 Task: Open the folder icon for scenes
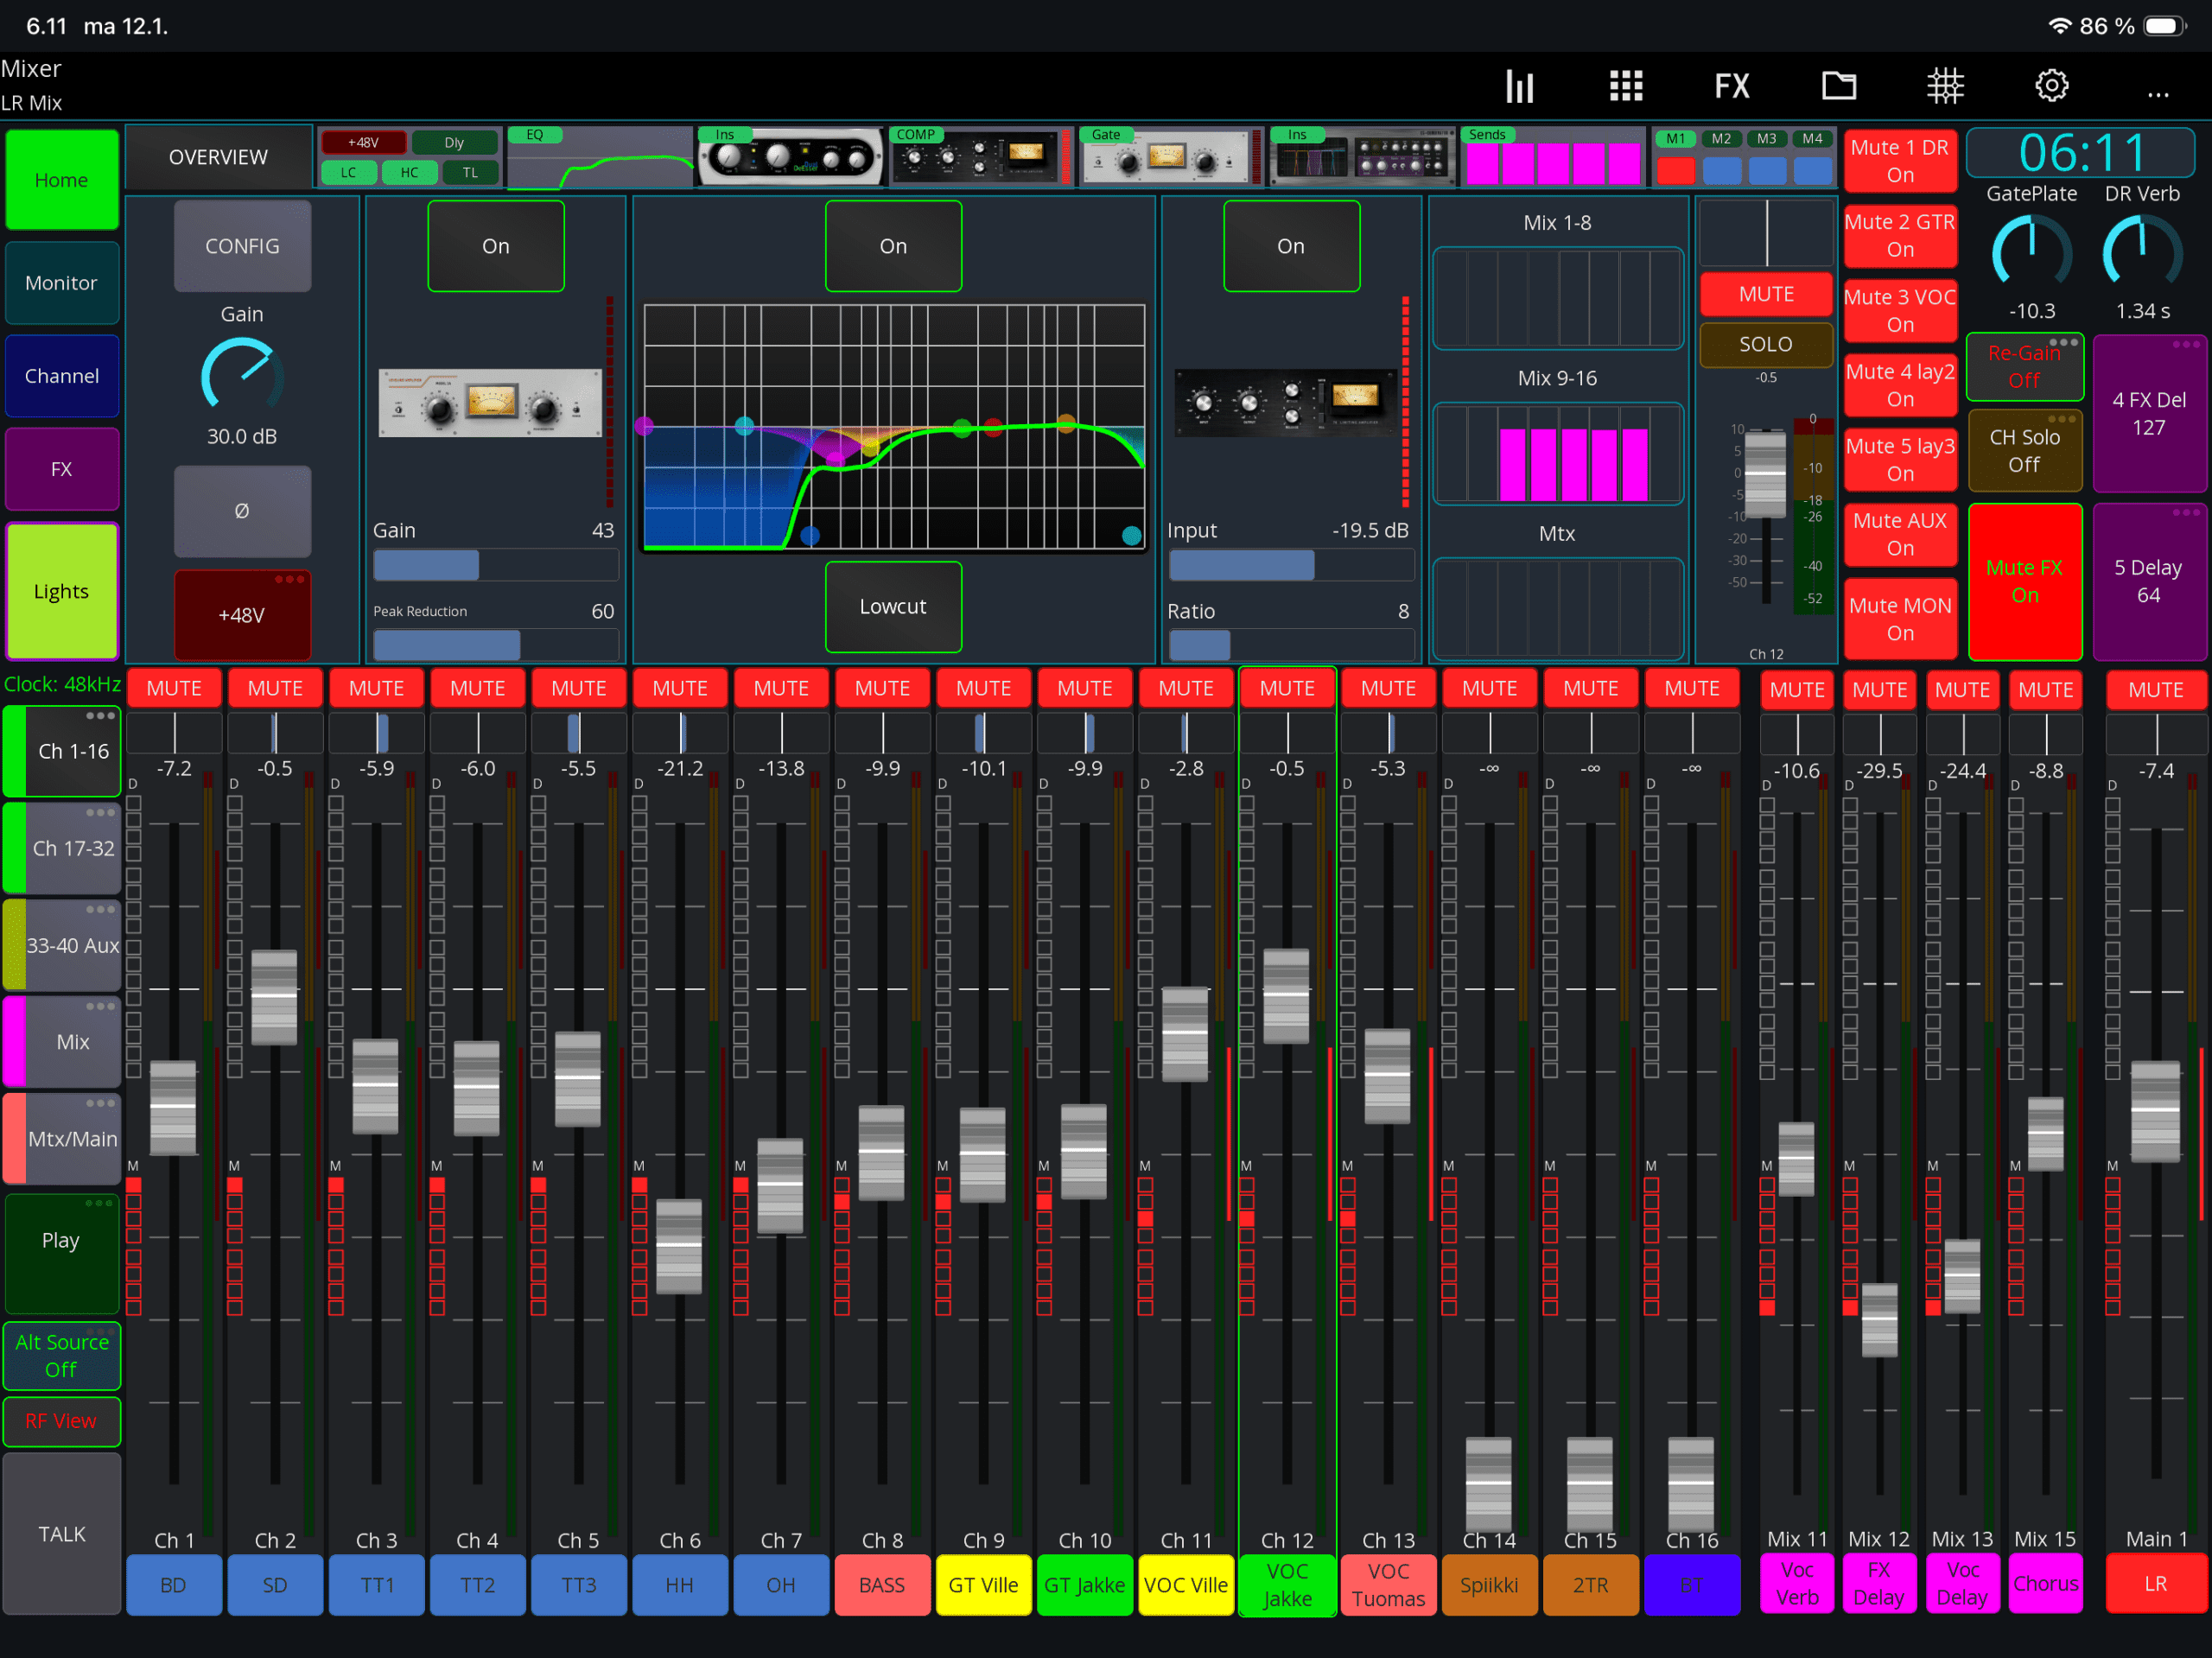click(x=1838, y=86)
